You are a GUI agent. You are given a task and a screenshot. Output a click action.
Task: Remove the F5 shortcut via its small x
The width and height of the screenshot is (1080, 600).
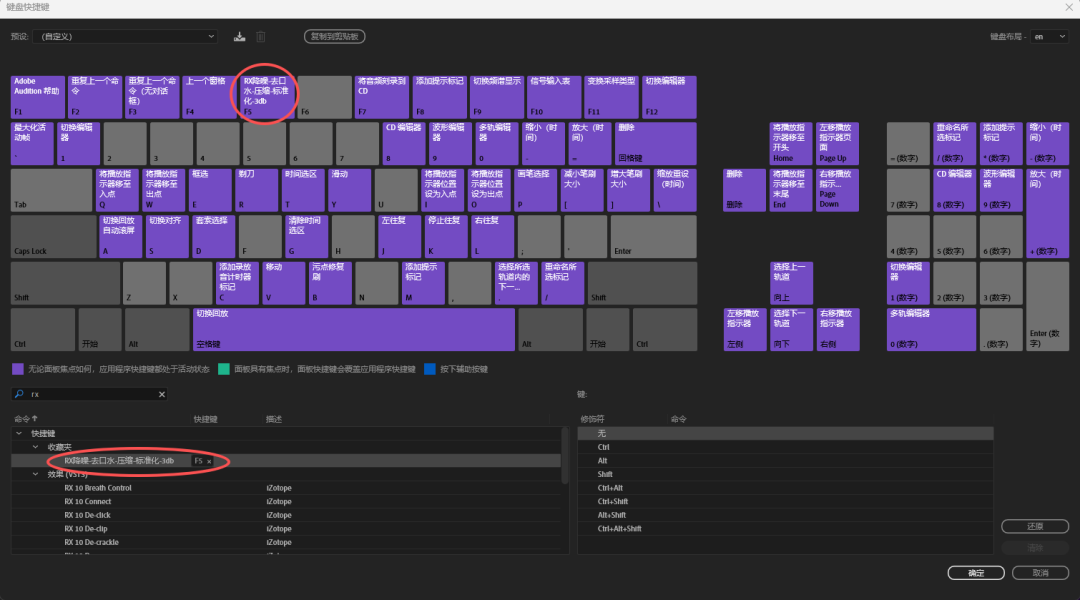209,461
